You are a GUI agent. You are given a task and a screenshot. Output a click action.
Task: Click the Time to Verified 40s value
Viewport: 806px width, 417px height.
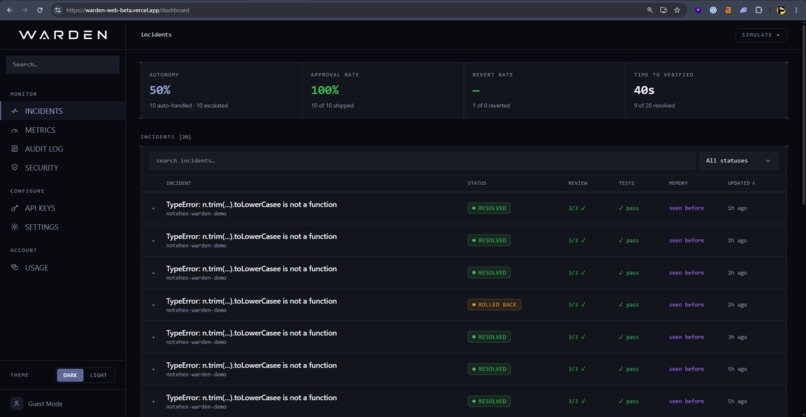tap(645, 90)
